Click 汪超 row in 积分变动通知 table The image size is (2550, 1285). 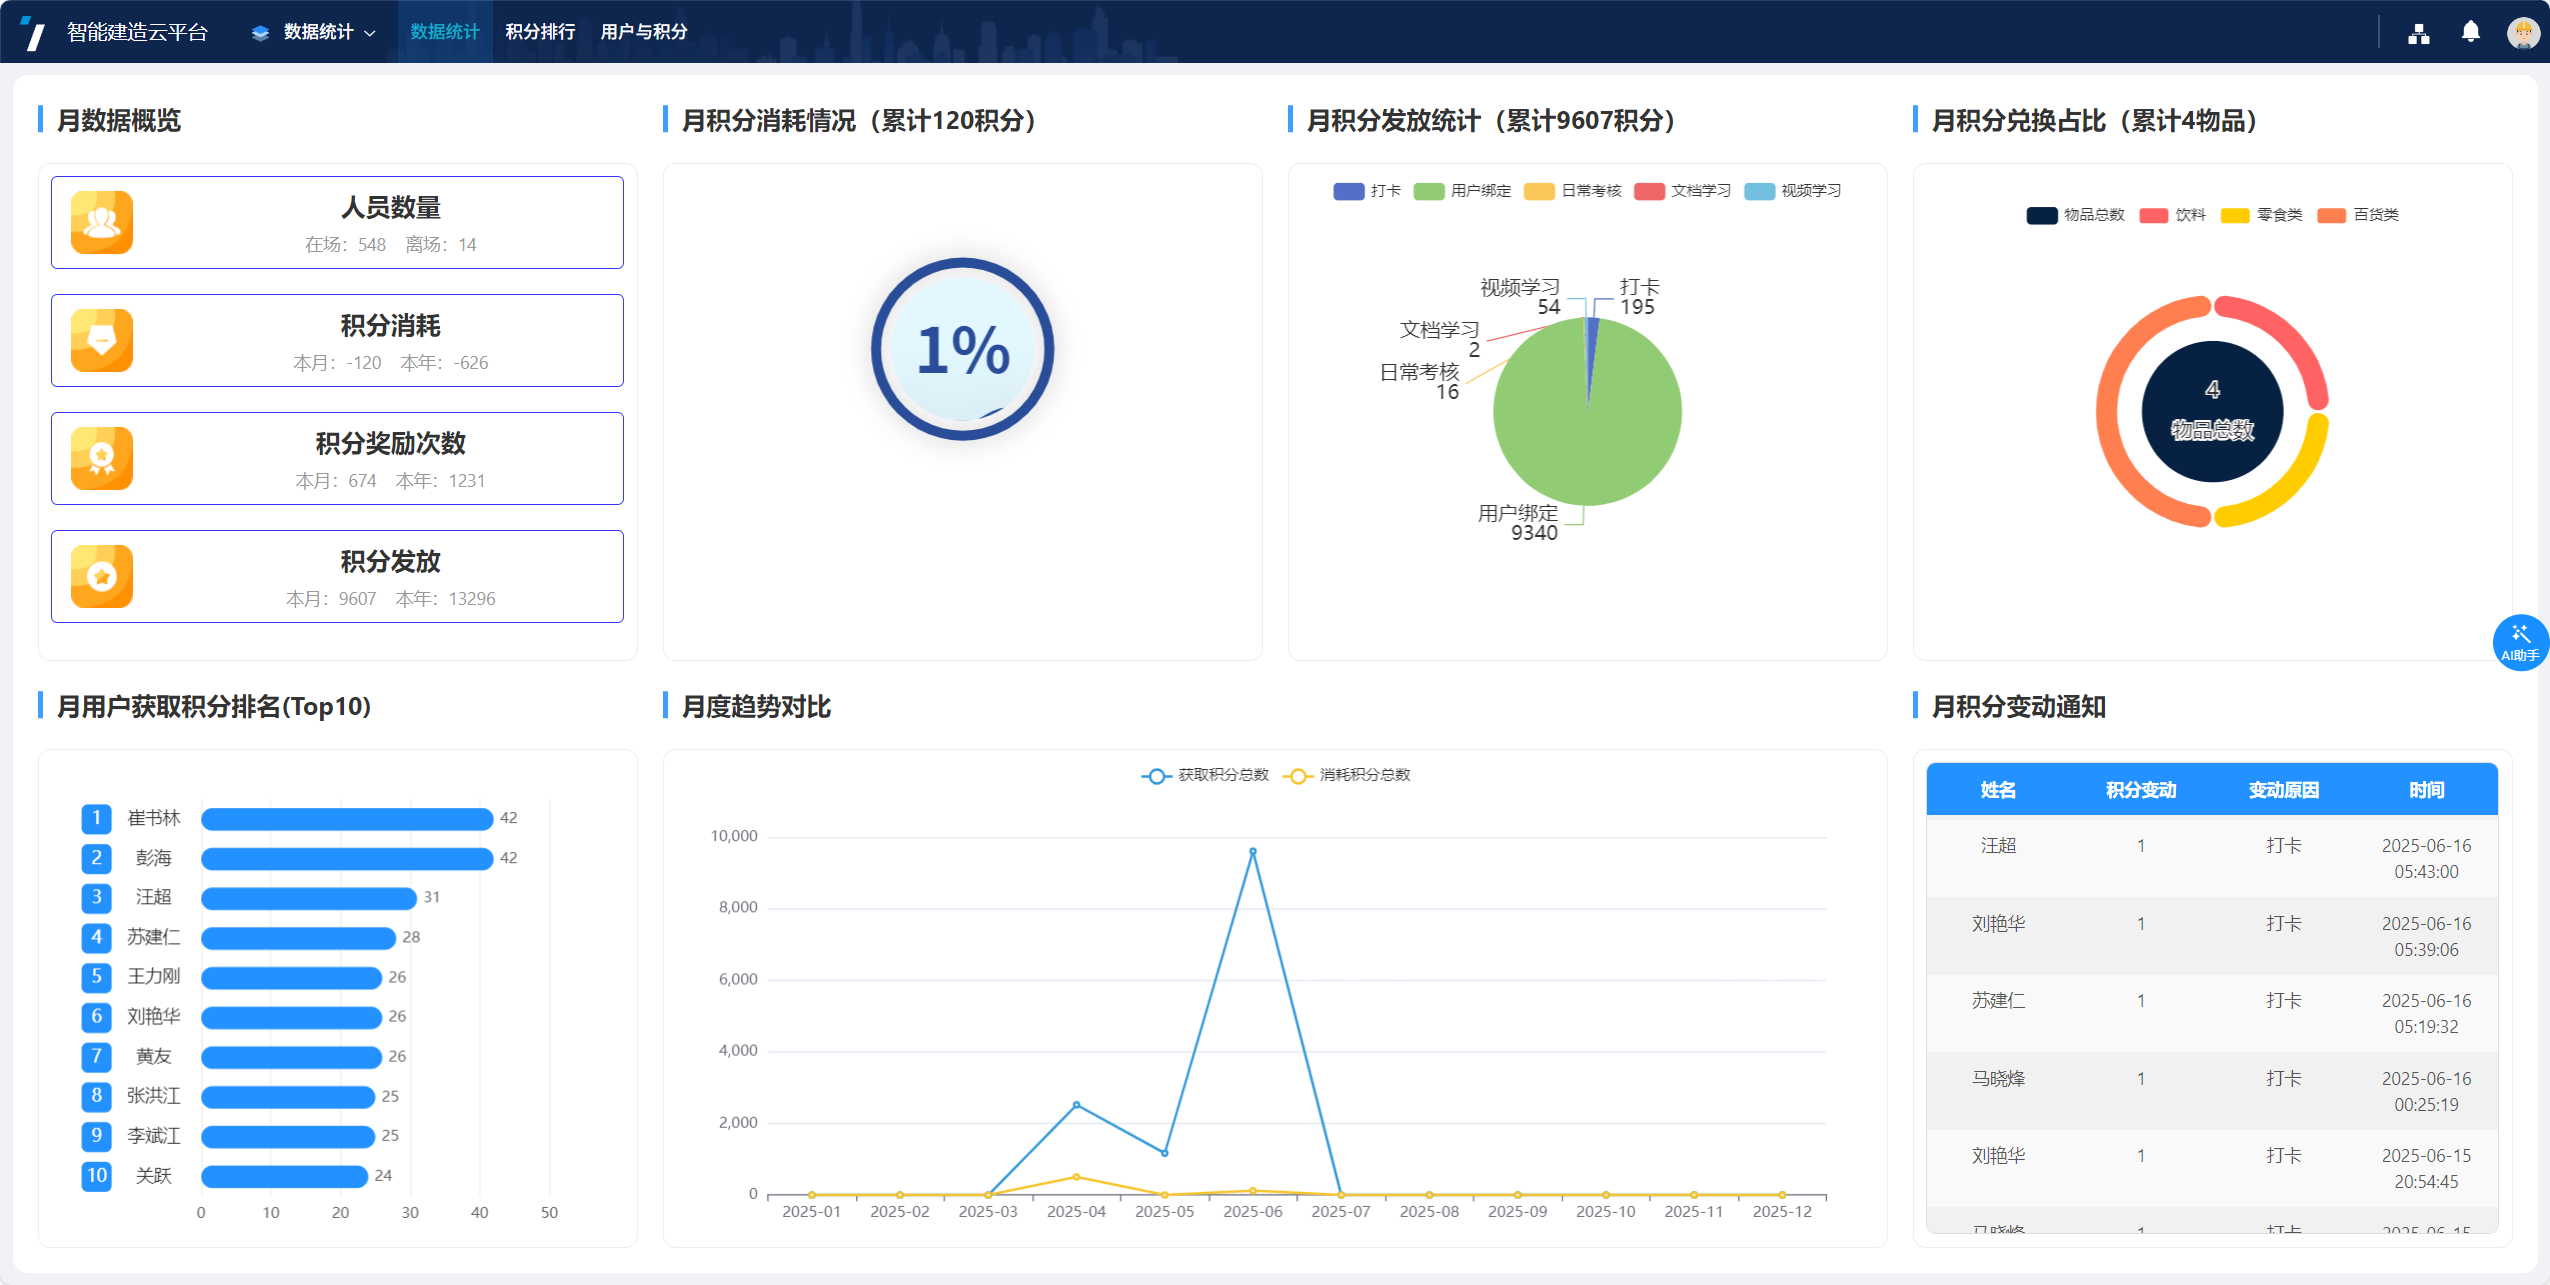[x=1998, y=846]
